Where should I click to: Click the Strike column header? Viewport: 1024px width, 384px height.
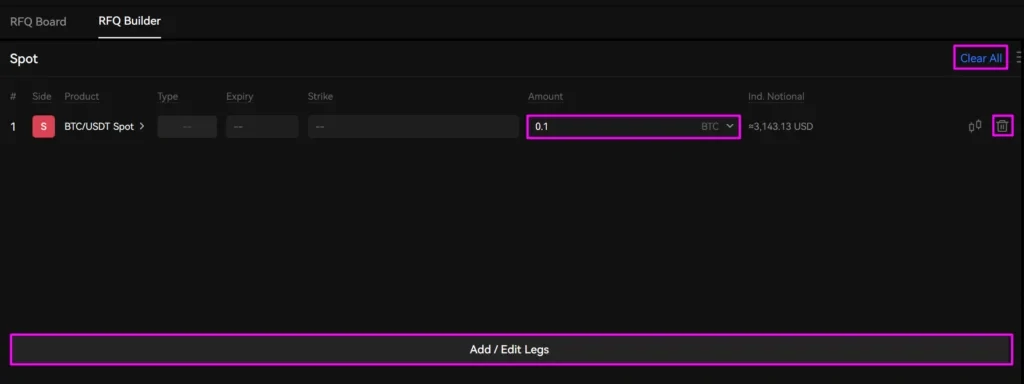320,97
